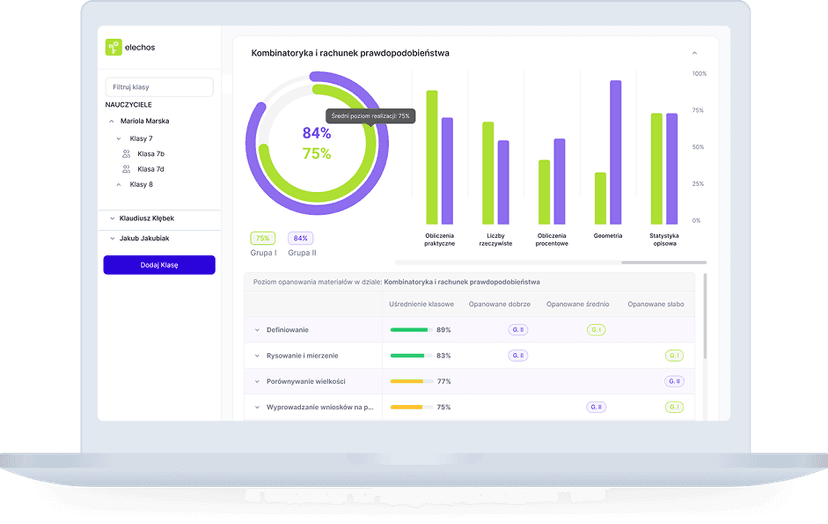The height and width of the screenshot is (524, 828).
Task: Click G.II badge in Porównywanie wielkości row
Action: pos(674,381)
